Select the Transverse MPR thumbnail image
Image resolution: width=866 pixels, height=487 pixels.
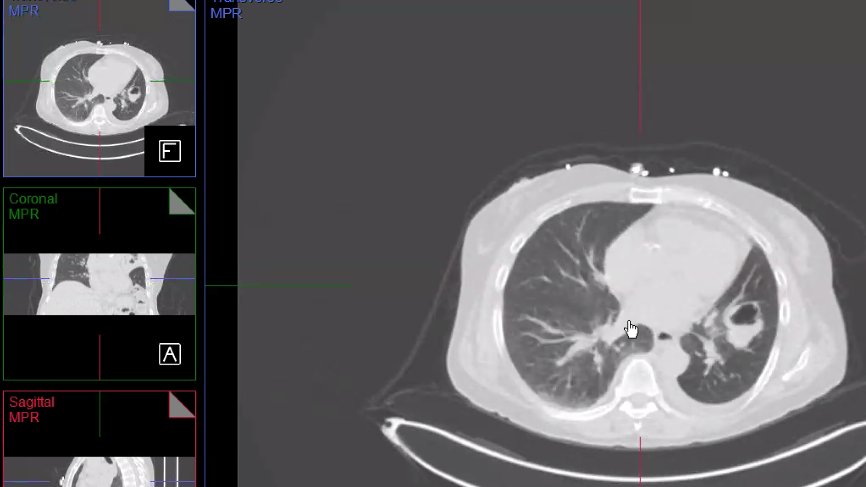[100, 88]
